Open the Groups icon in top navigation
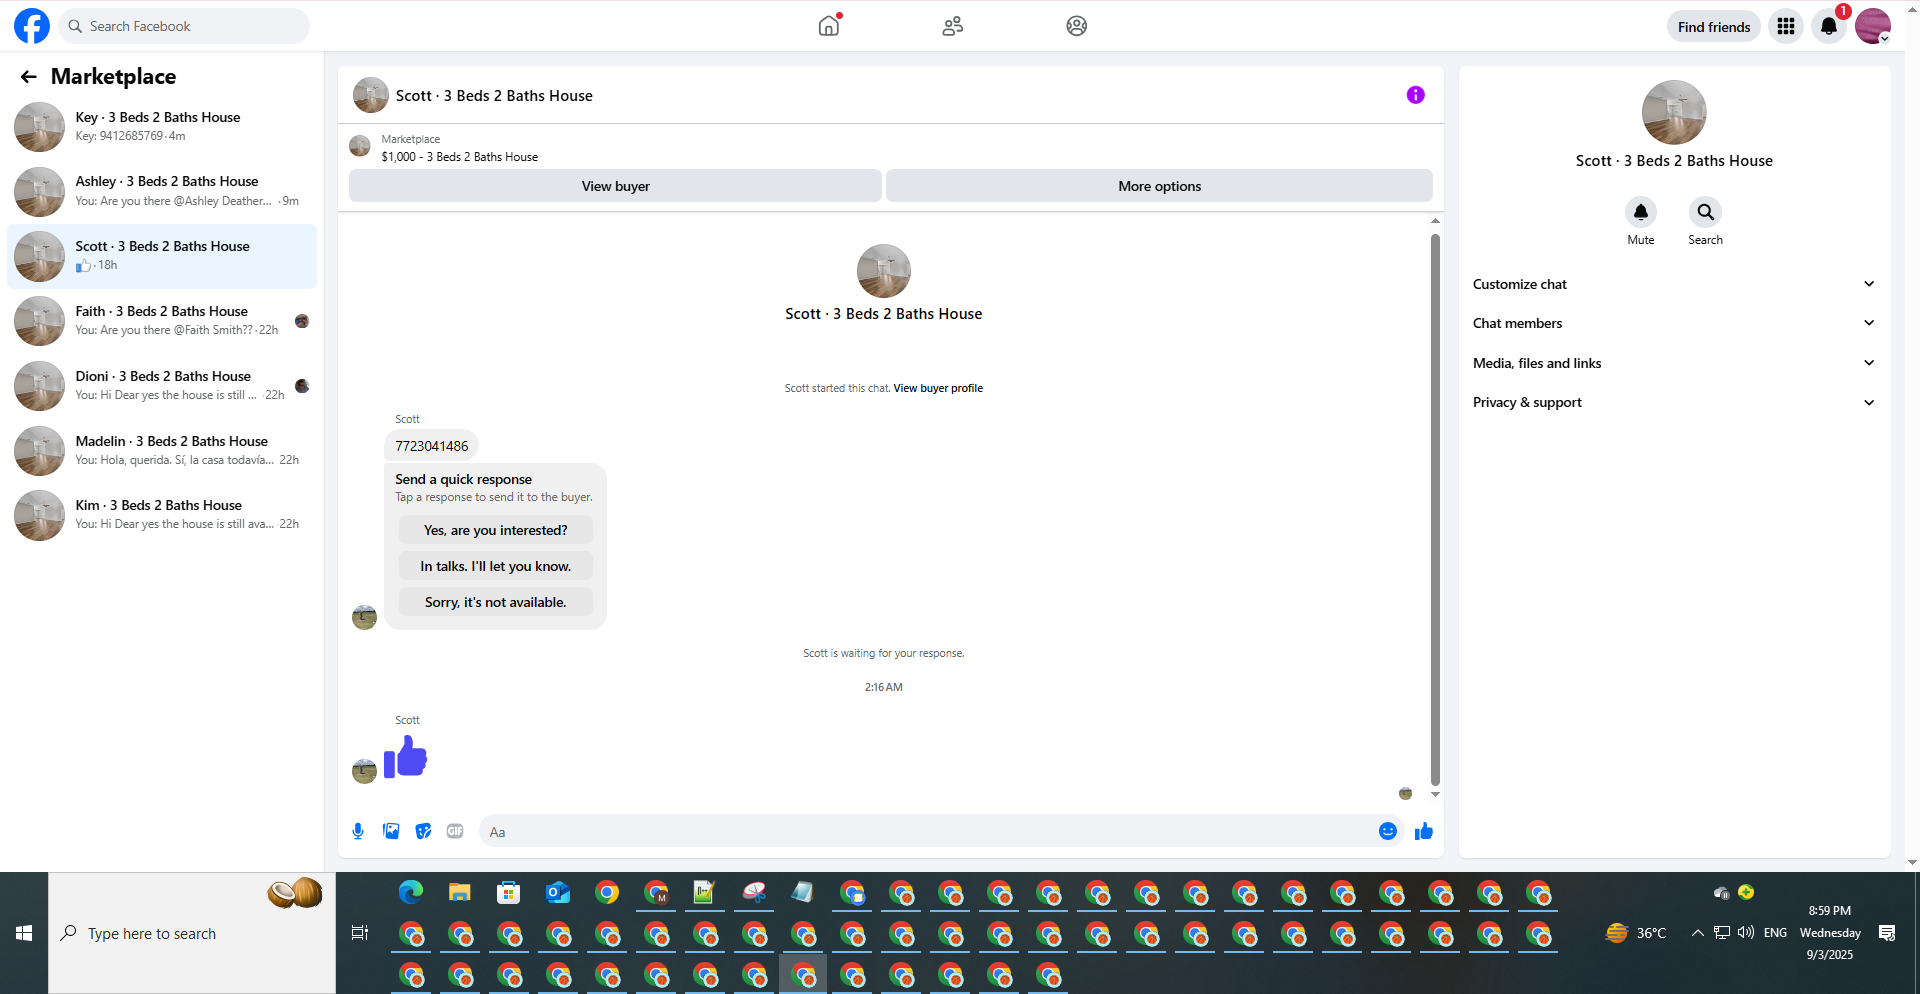The height and width of the screenshot is (994, 1920). coord(1077,26)
